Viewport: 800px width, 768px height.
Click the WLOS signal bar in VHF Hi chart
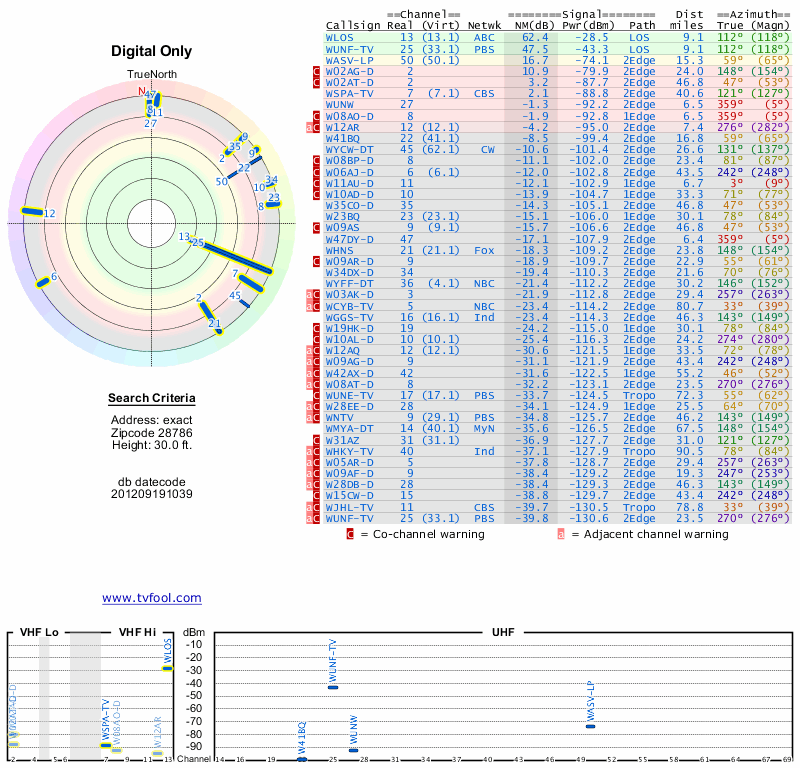pyautogui.click(x=168, y=668)
